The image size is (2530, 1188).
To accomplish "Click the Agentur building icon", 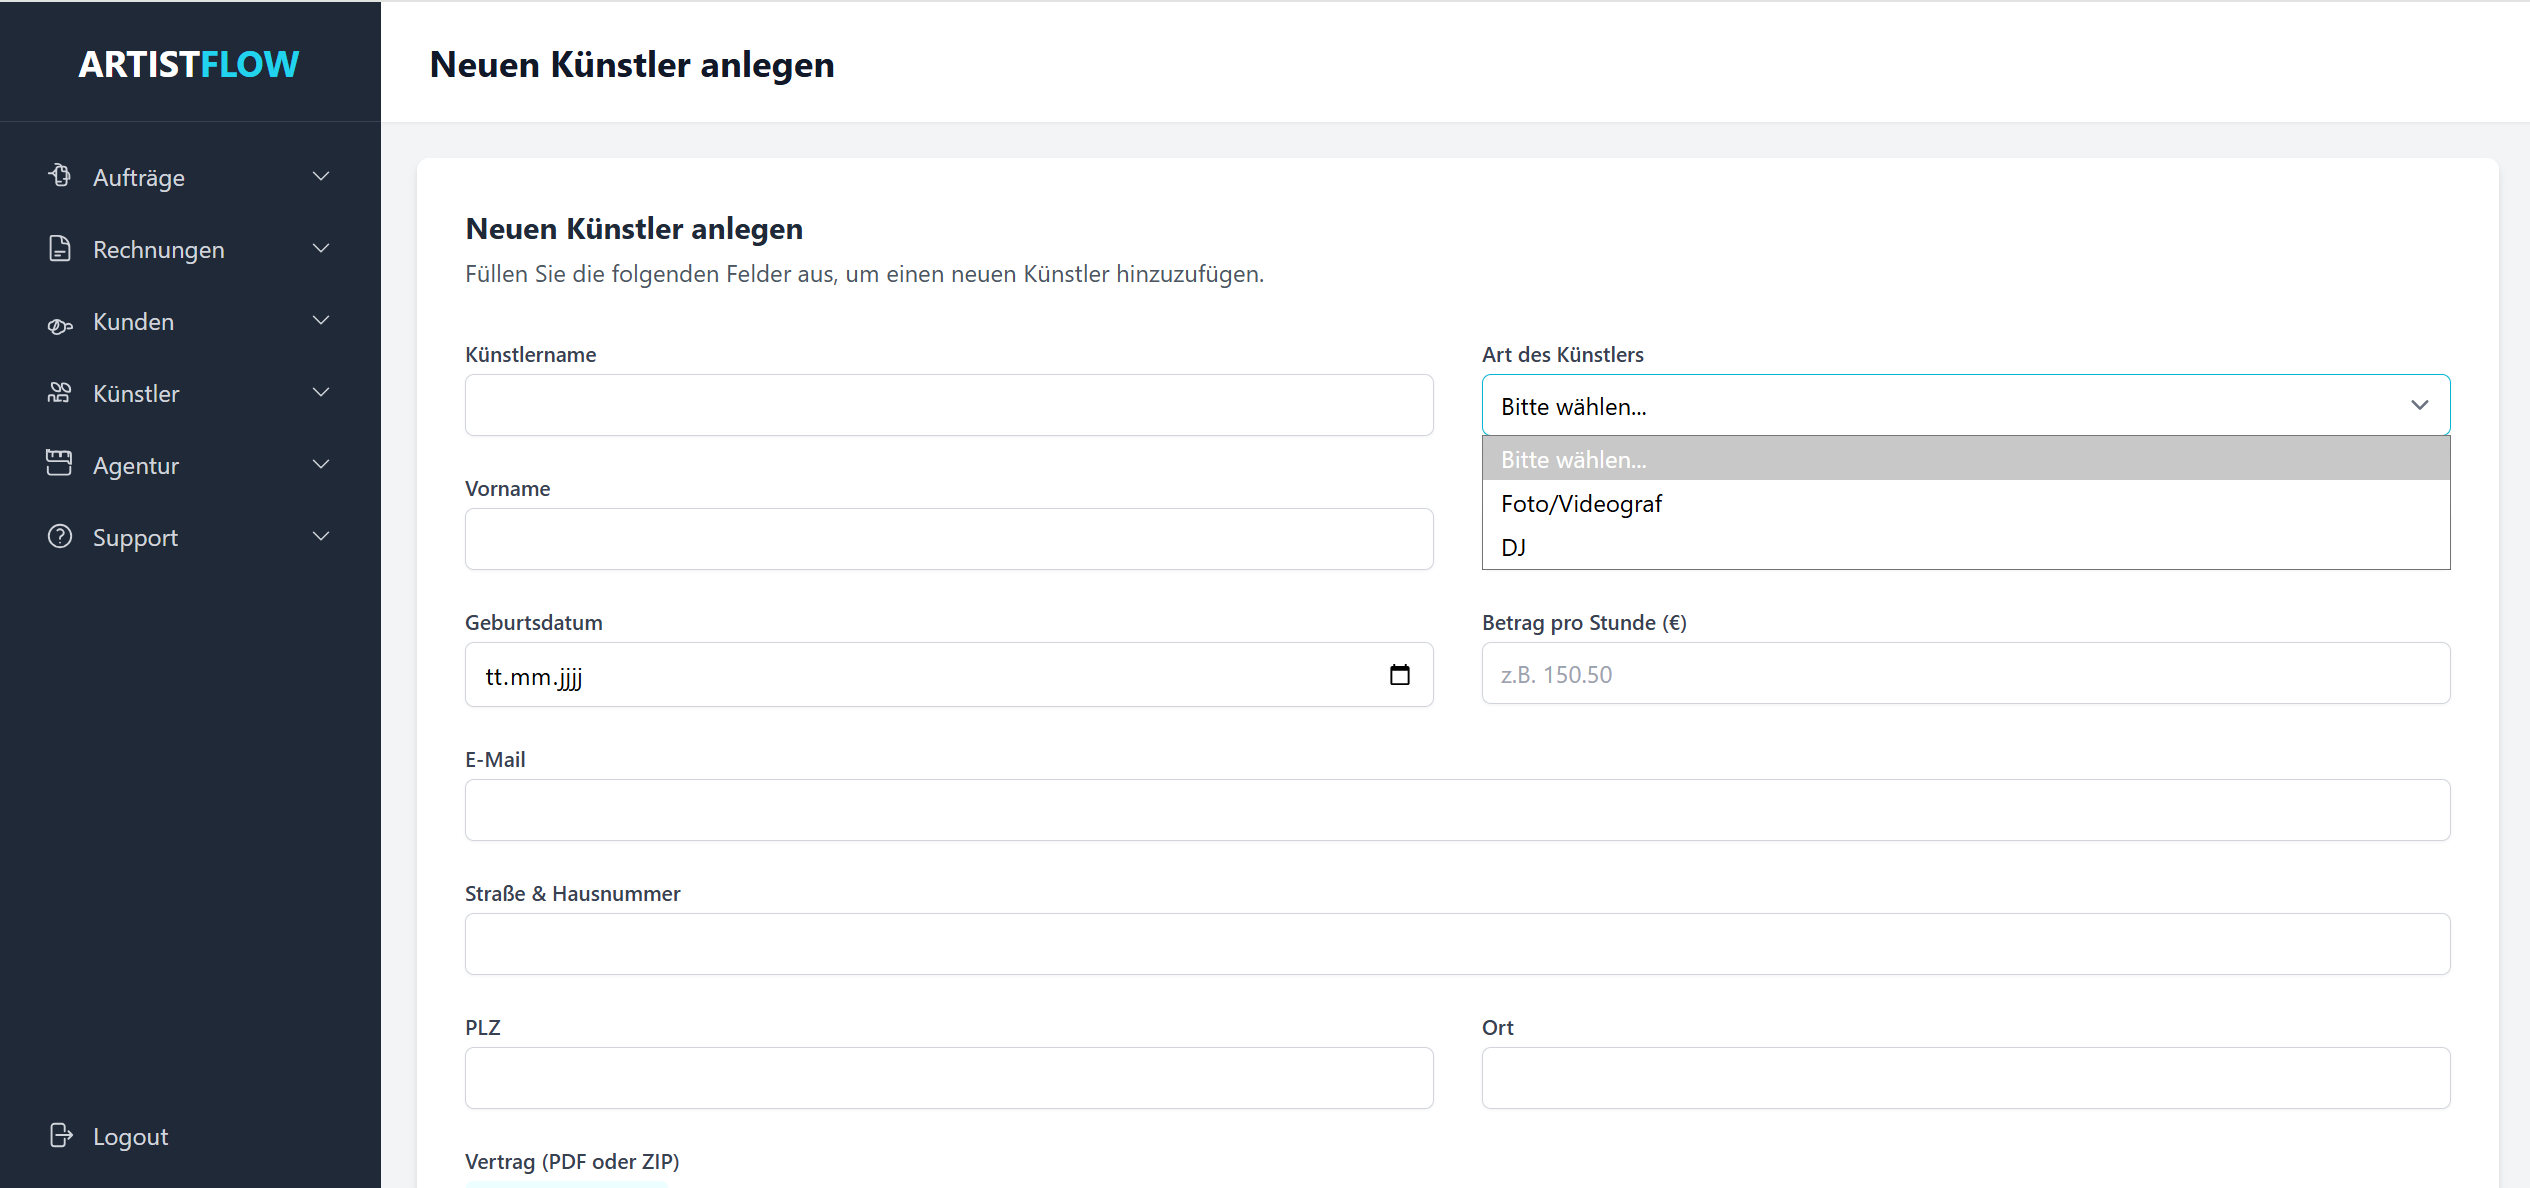I will pyautogui.click(x=59, y=463).
